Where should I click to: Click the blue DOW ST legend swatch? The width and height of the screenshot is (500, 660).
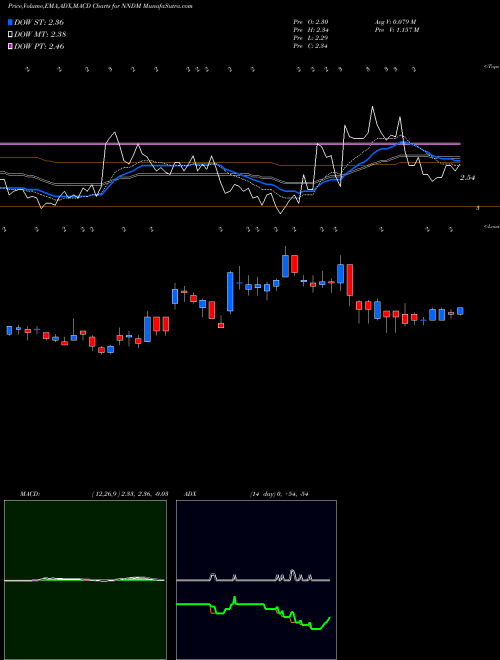coord(11,22)
